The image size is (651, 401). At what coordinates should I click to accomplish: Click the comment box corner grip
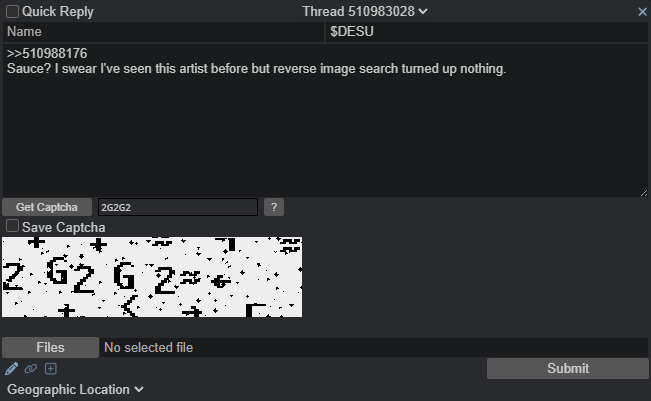644,193
